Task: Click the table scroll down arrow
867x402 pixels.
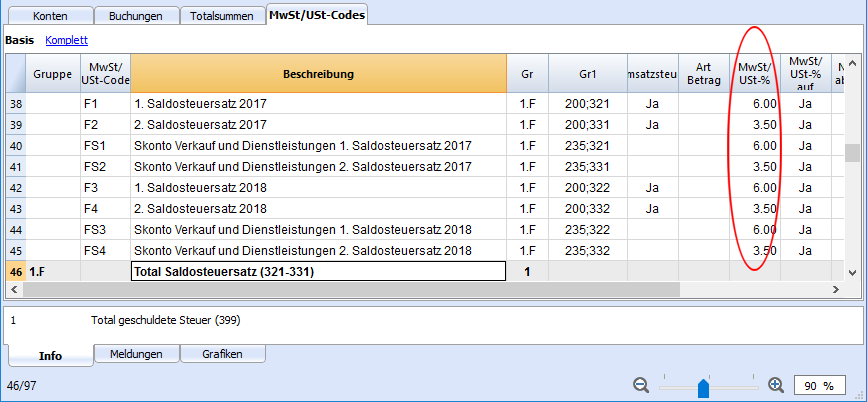Action: point(852,272)
